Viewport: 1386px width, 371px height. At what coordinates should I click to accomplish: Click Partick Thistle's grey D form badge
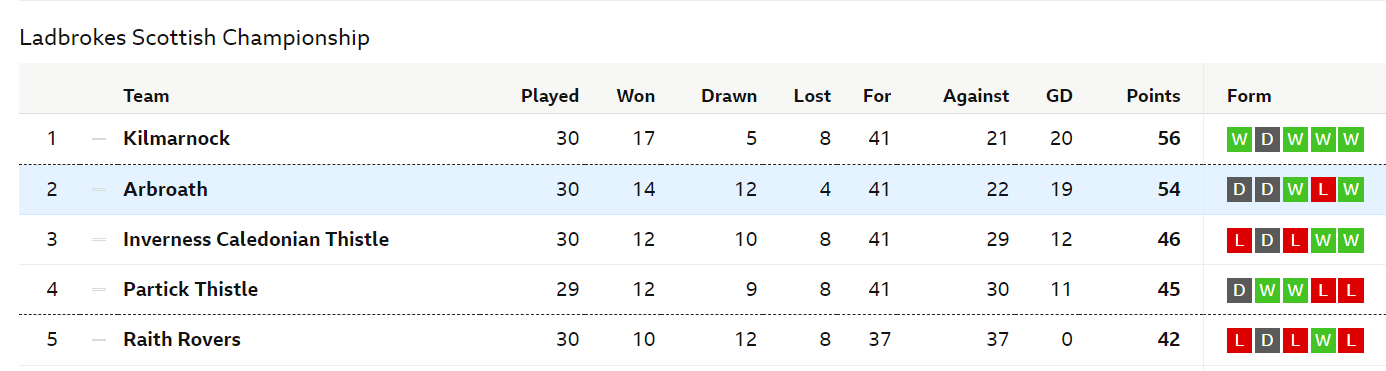coord(1239,289)
